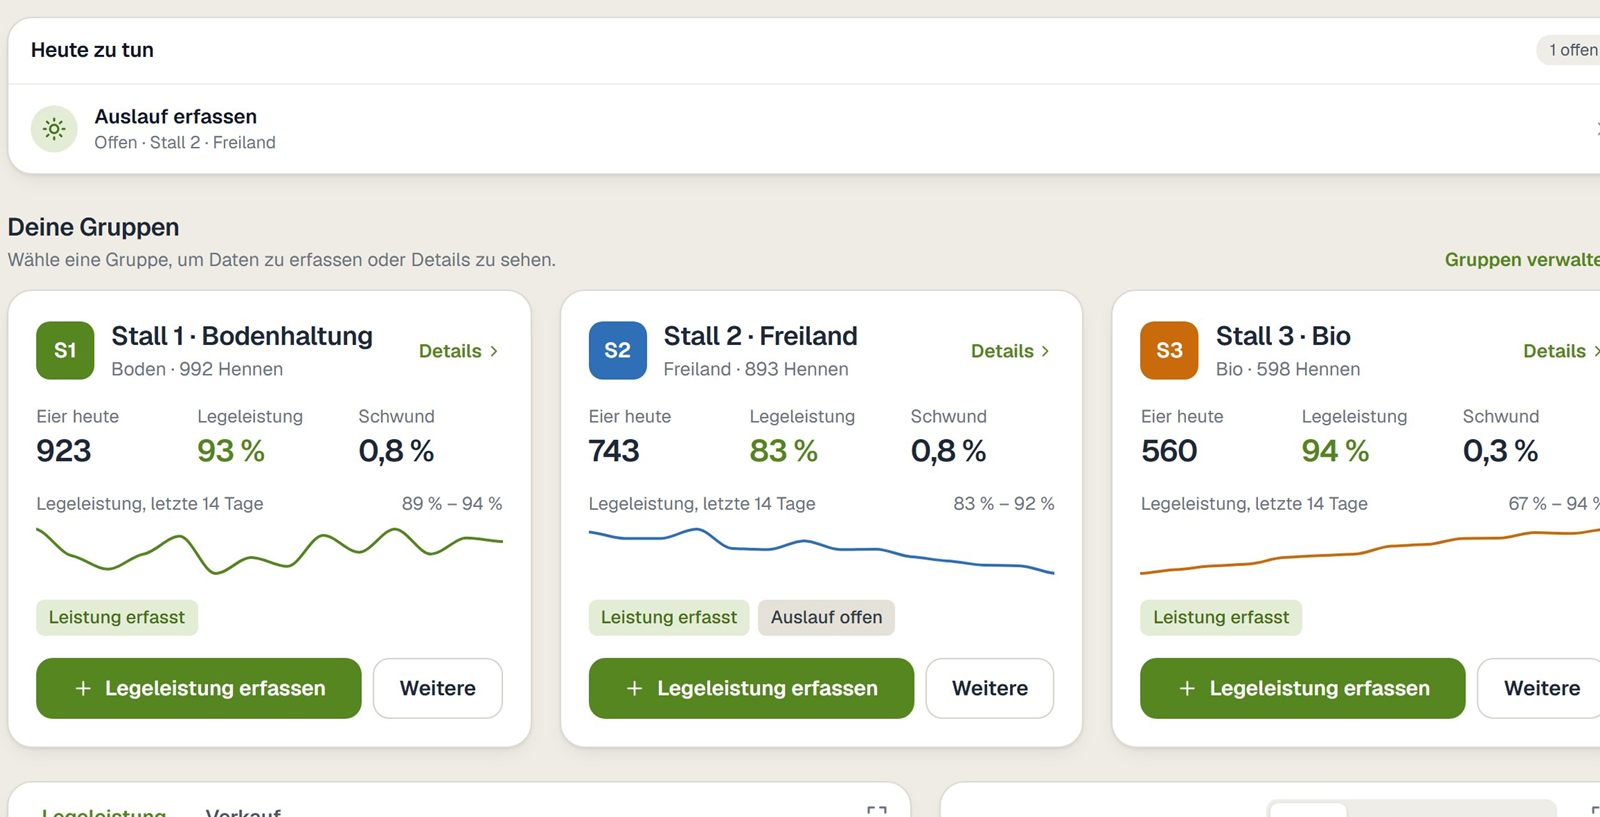This screenshot has width=1600, height=817.
Task: Click the Leistung erfasst tag in Stall 3
Action: click(x=1221, y=618)
